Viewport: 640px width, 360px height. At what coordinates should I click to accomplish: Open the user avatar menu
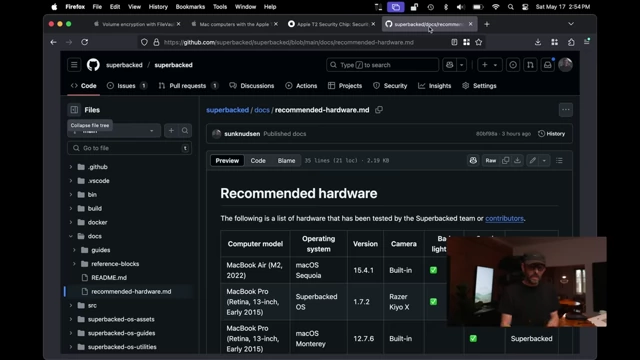click(x=565, y=65)
